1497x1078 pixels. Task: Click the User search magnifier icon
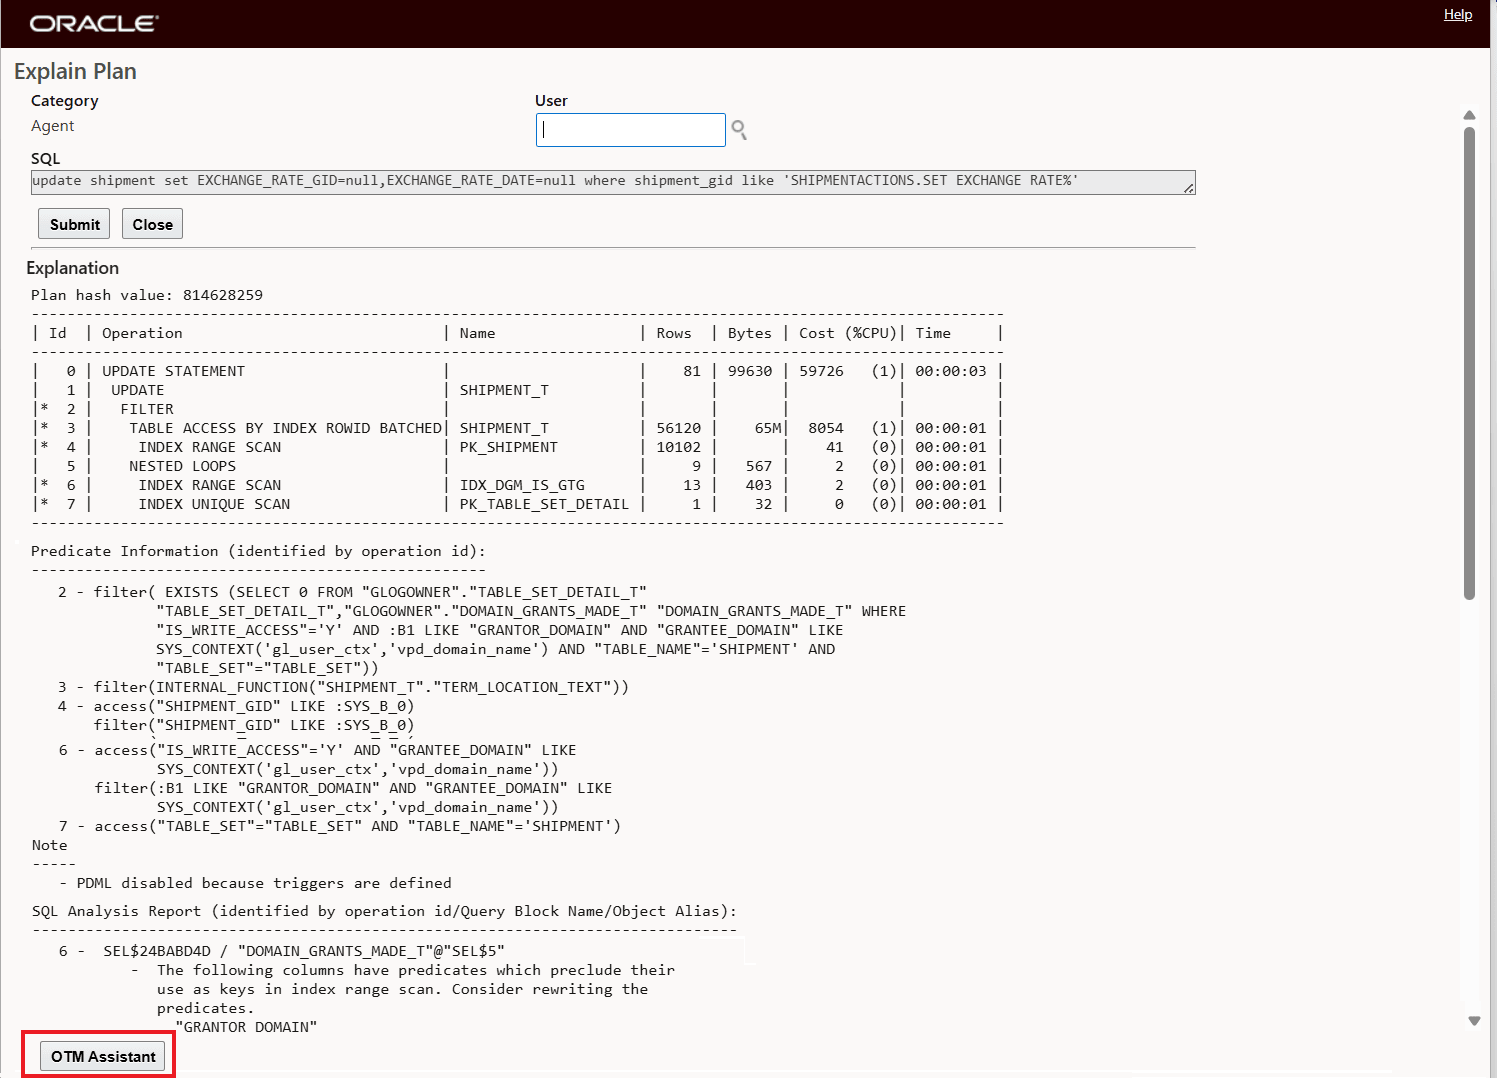click(739, 130)
